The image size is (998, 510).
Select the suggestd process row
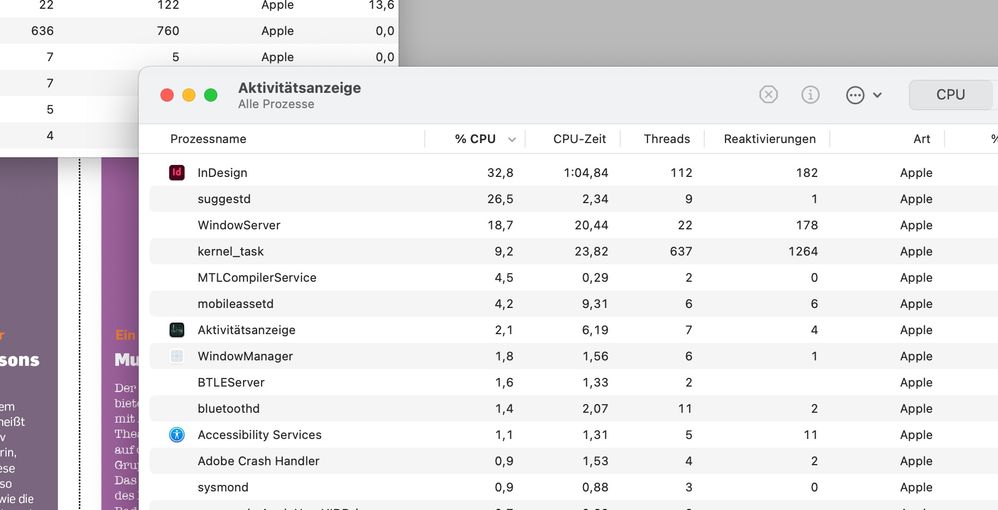[x=573, y=199]
